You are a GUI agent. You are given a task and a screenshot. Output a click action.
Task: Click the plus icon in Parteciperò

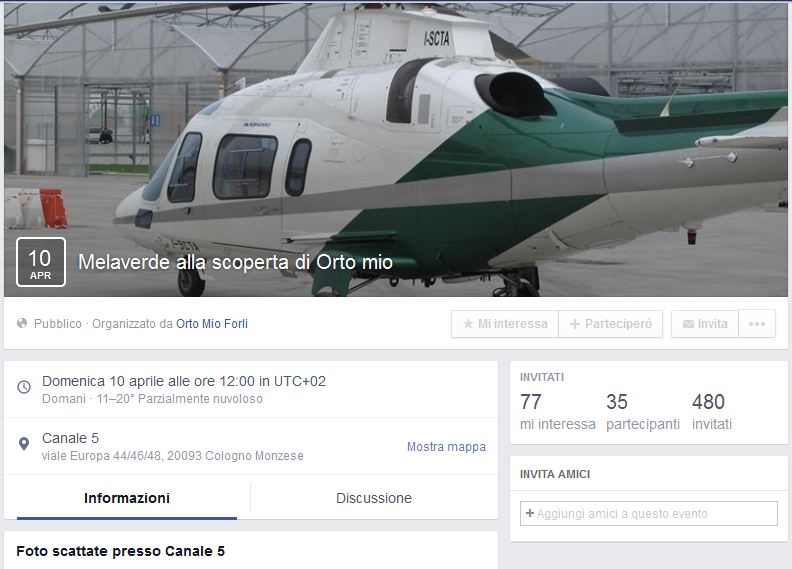[x=575, y=324]
